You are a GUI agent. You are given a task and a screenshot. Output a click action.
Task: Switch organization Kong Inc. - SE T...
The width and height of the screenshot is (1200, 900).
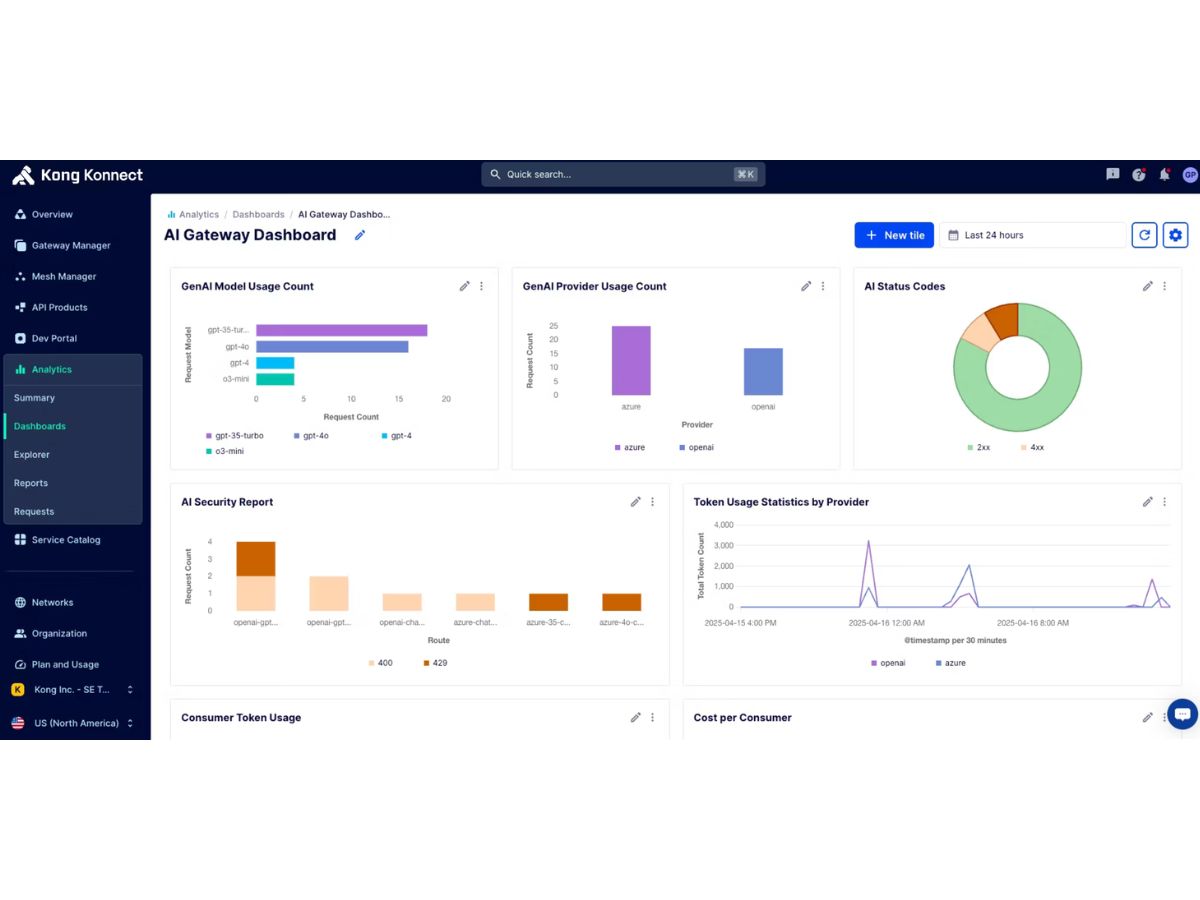coord(72,690)
